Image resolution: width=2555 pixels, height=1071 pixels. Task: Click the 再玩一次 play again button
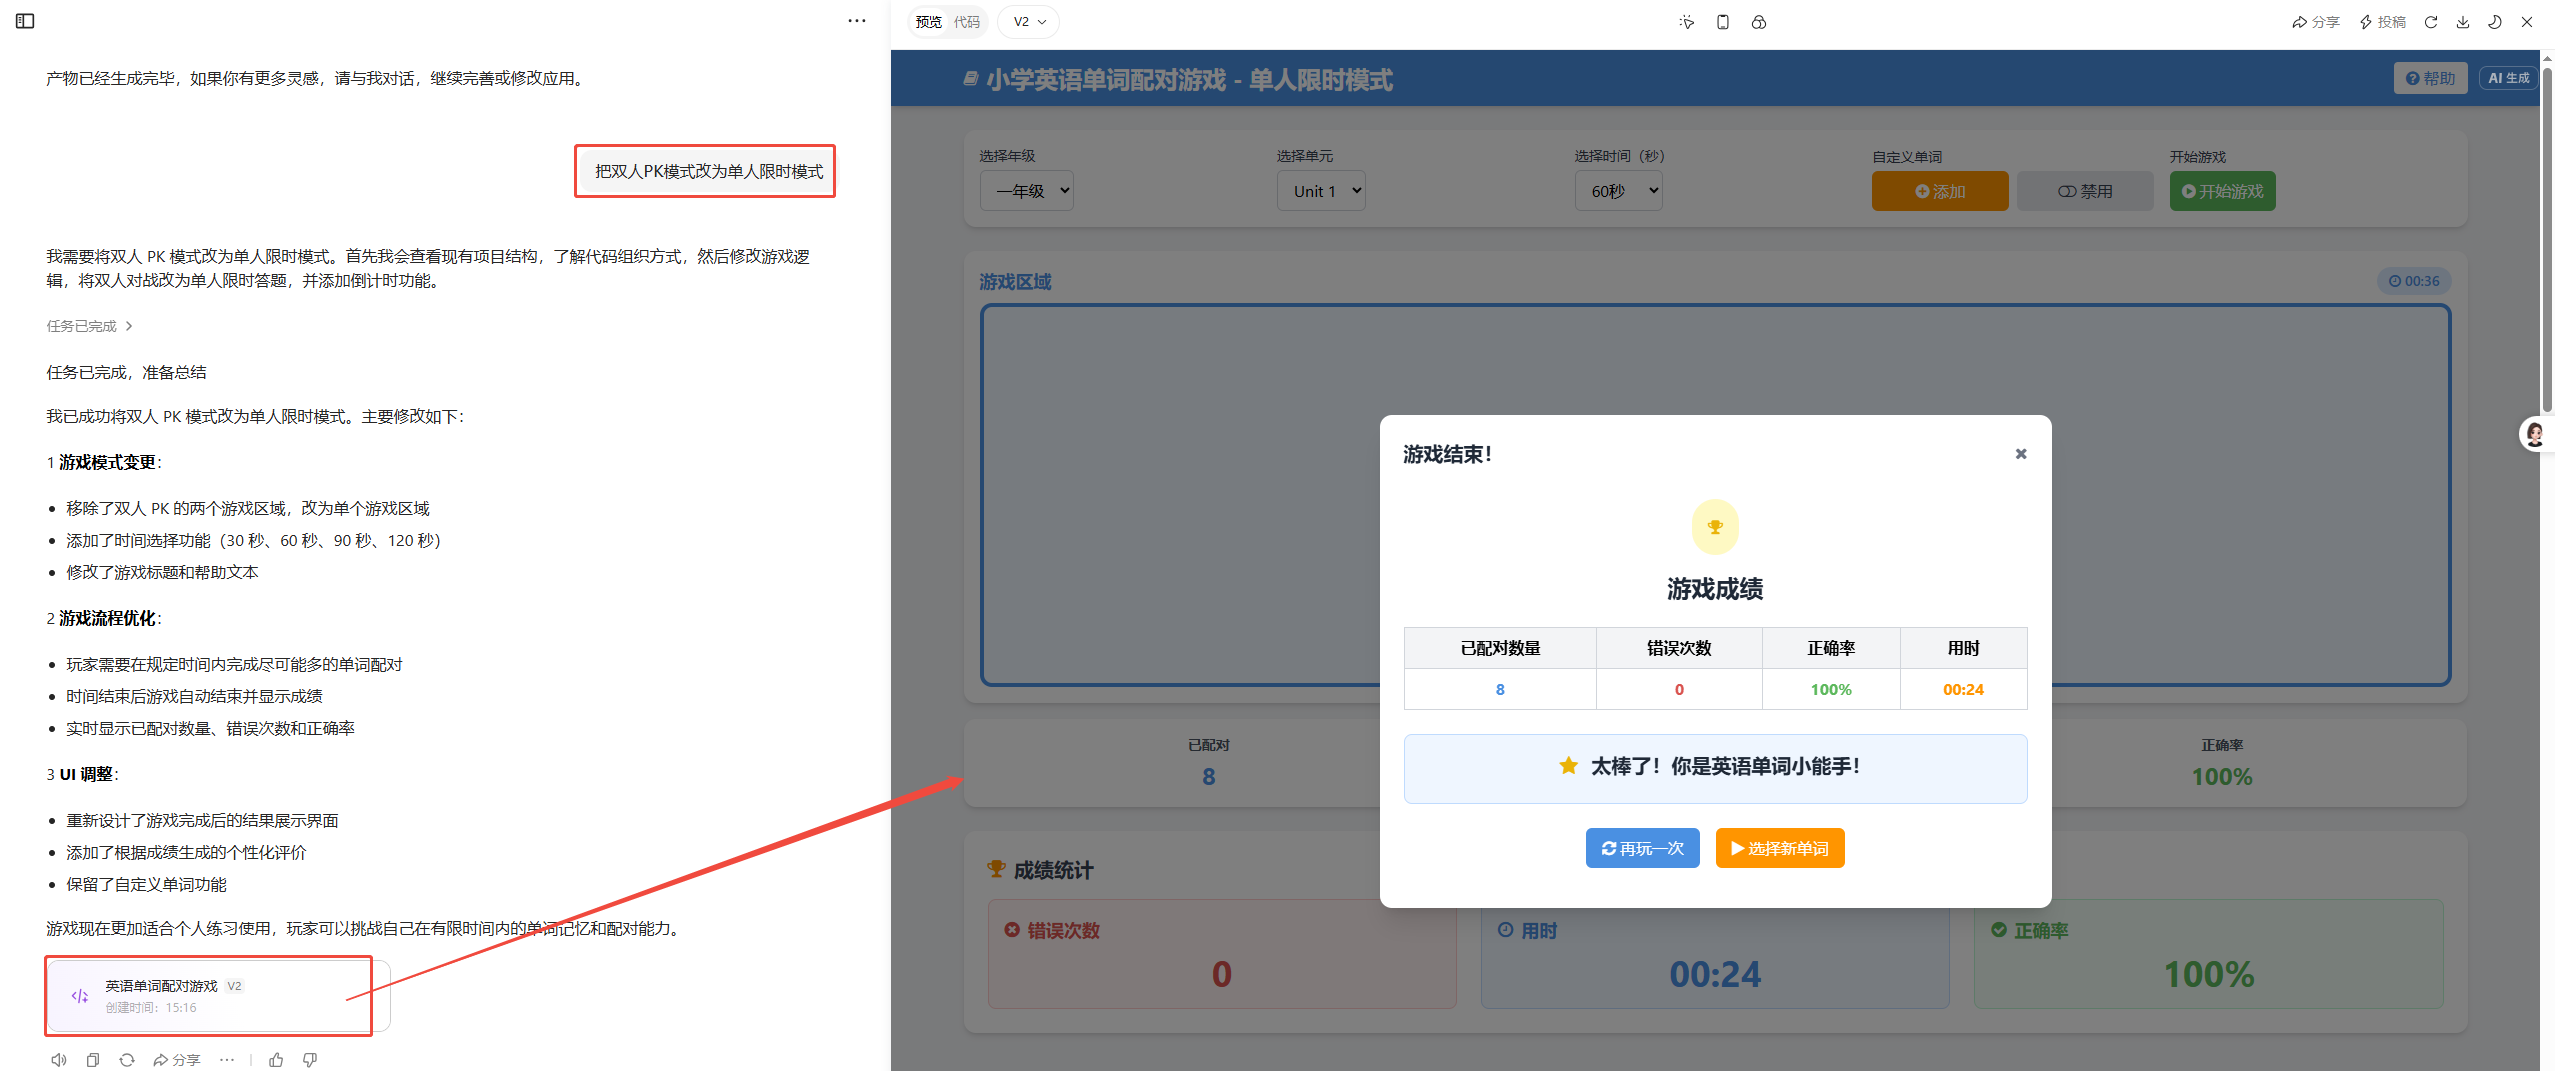tap(1642, 848)
